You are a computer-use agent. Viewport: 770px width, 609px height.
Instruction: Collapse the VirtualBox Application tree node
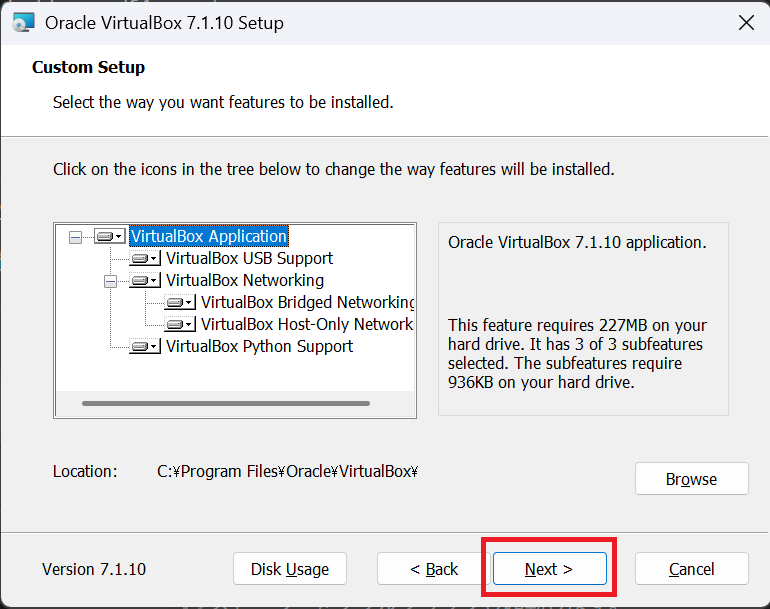[75, 237]
